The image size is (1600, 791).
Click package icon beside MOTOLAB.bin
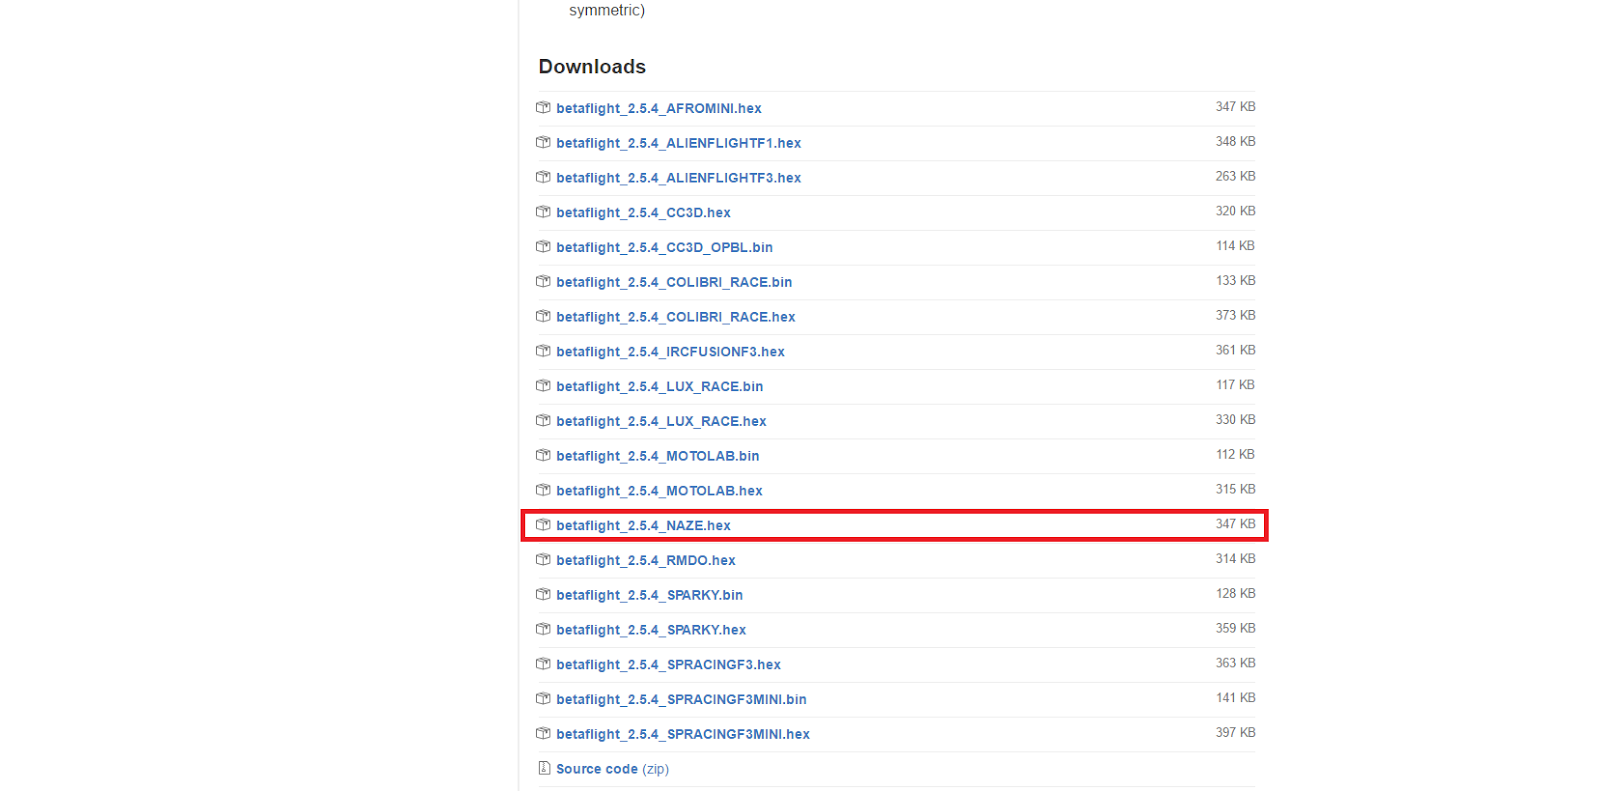point(543,455)
